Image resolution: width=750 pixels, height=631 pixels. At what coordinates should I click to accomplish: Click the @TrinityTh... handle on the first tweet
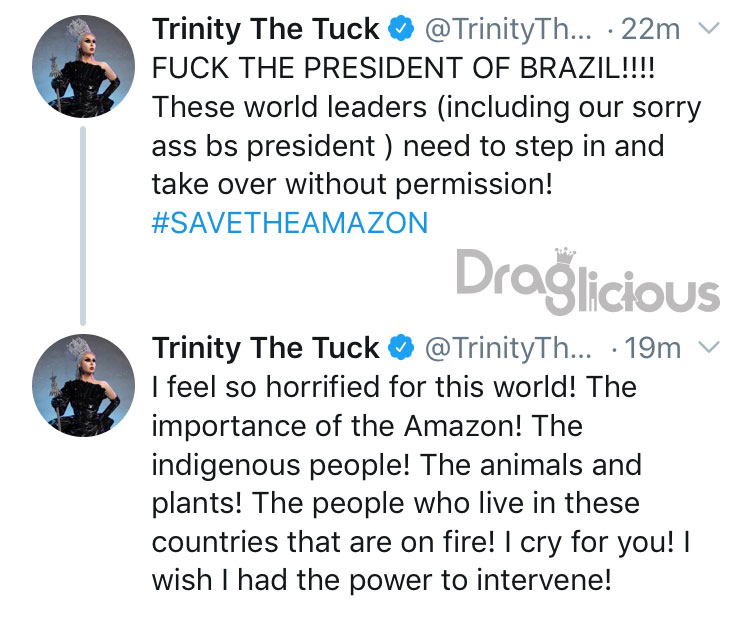508,29
